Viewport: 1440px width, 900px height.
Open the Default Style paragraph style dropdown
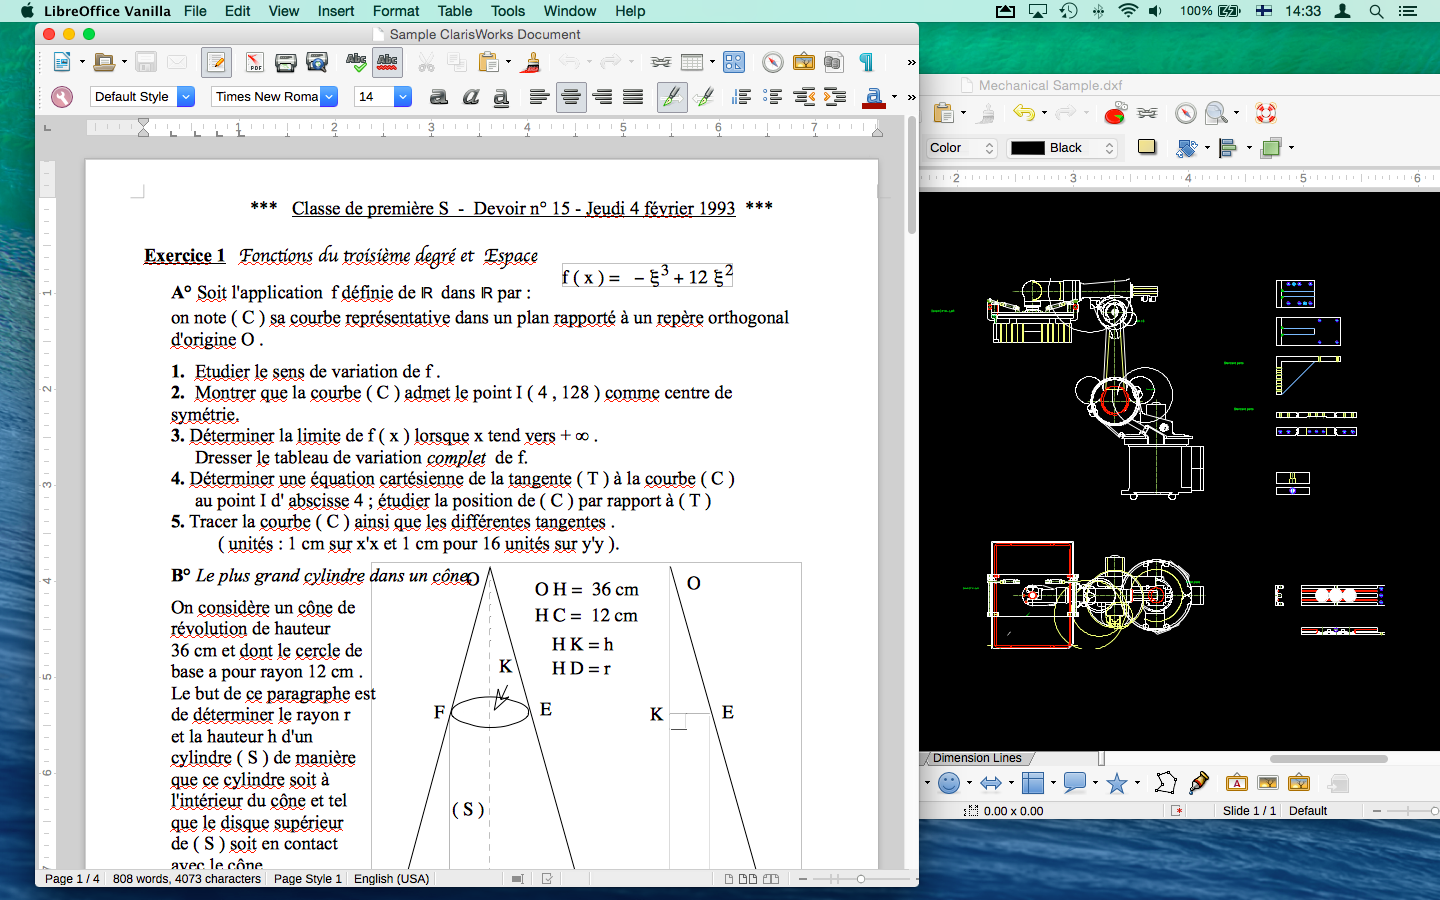coord(186,97)
